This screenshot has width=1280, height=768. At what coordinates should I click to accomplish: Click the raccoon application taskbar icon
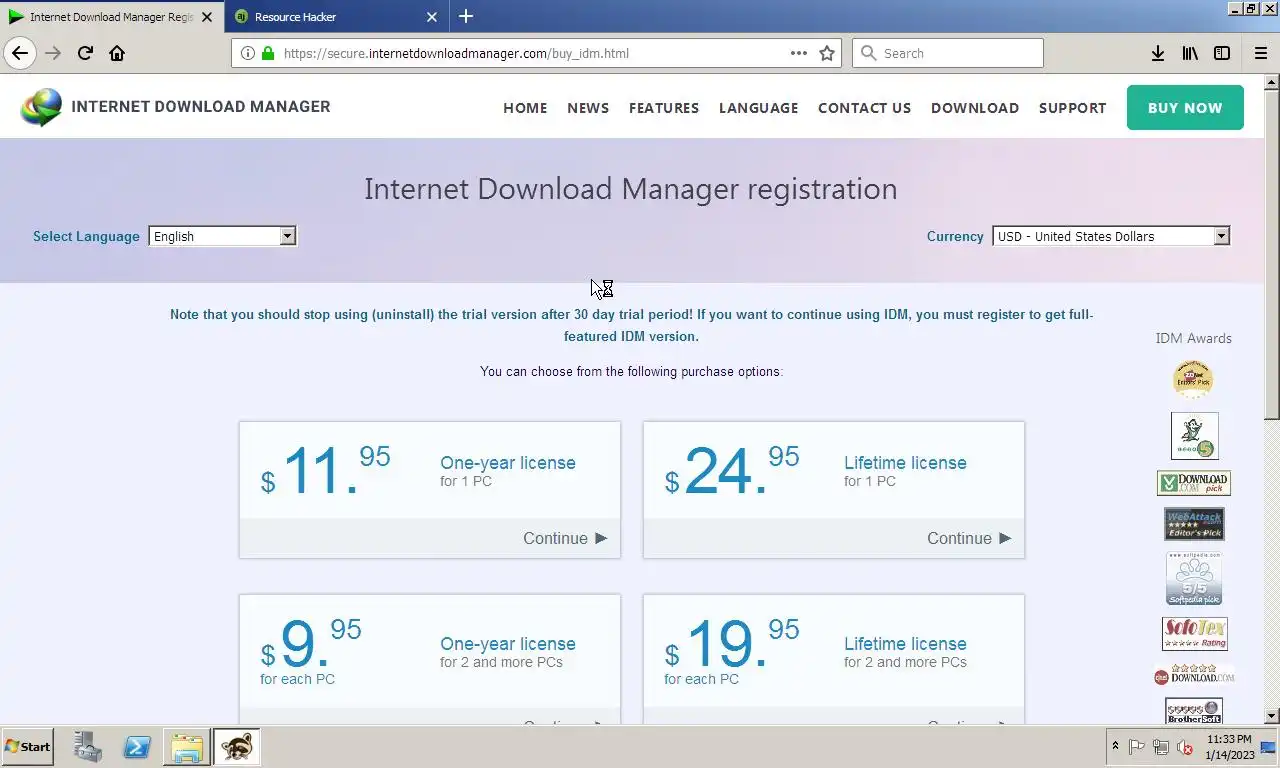pyautogui.click(x=237, y=747)
